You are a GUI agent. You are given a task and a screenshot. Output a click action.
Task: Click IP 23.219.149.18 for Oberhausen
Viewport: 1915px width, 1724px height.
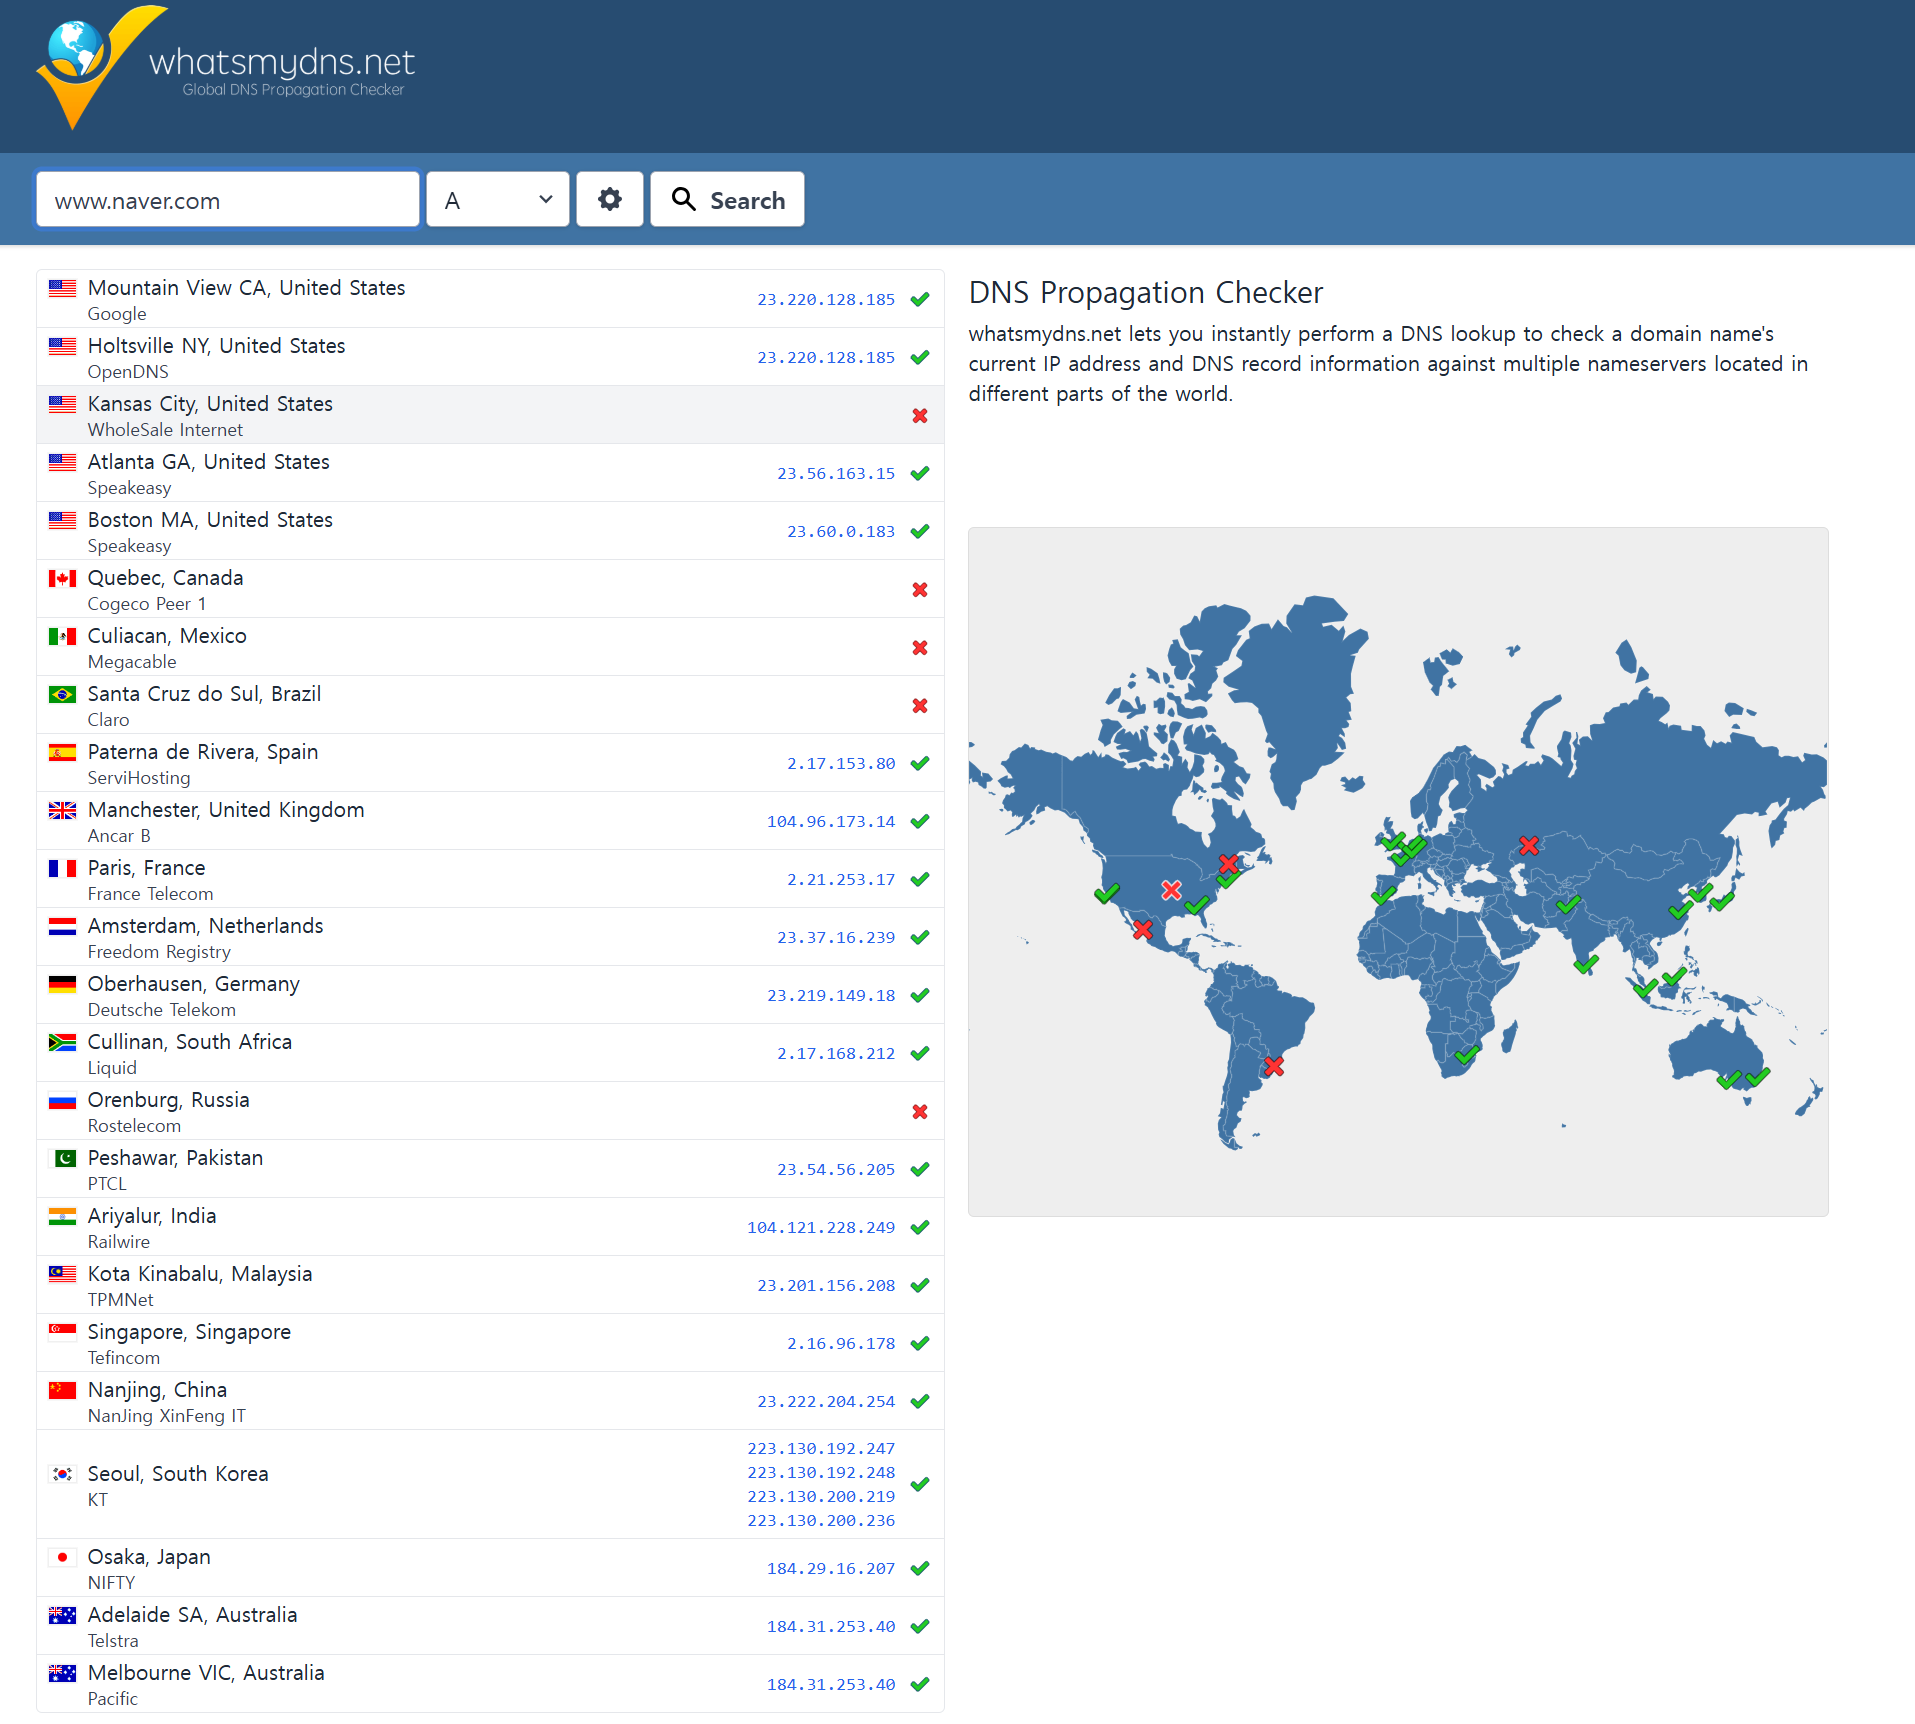[831, 995]
